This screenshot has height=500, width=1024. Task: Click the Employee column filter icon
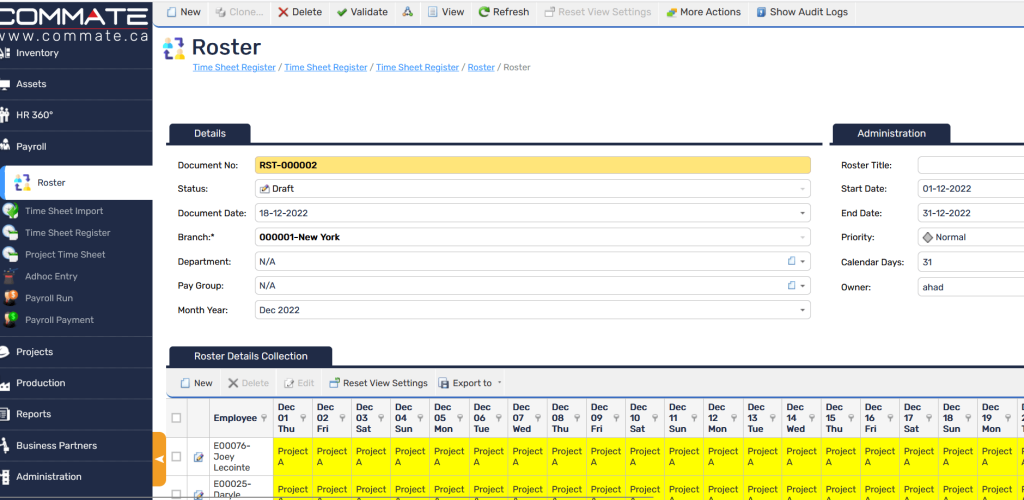[264, 418]
